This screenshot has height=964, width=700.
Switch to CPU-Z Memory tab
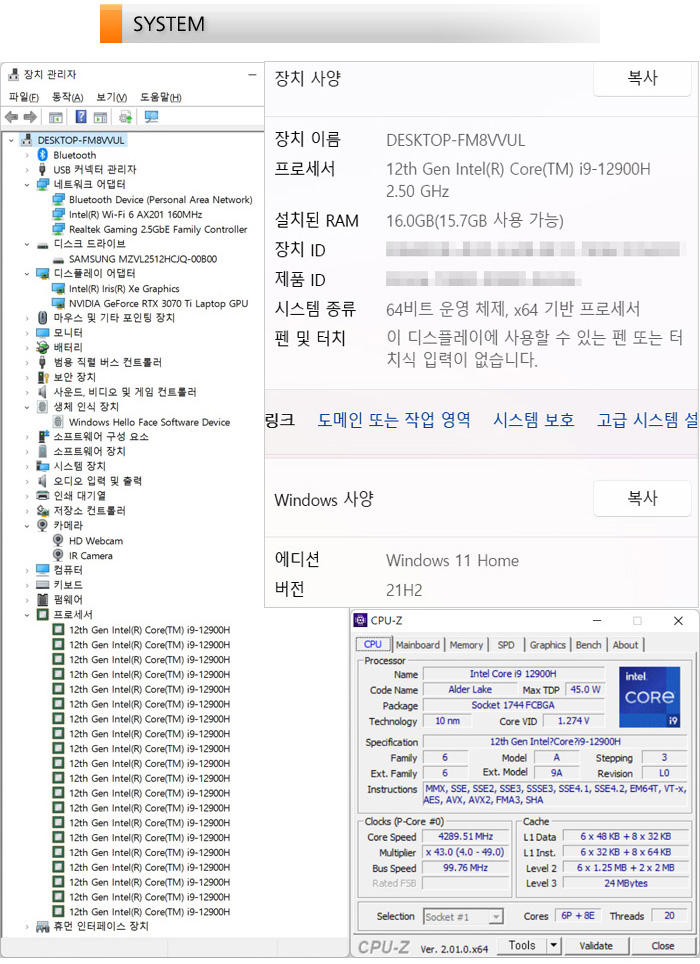click(x=466, y=645)
